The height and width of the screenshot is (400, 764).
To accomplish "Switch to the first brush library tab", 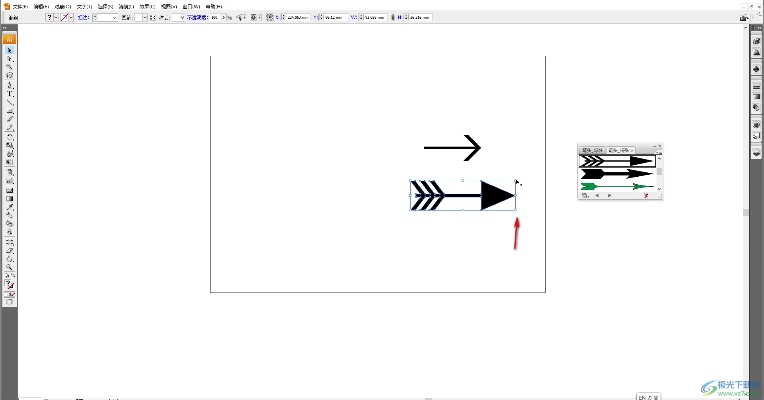I will pos(592,150).
